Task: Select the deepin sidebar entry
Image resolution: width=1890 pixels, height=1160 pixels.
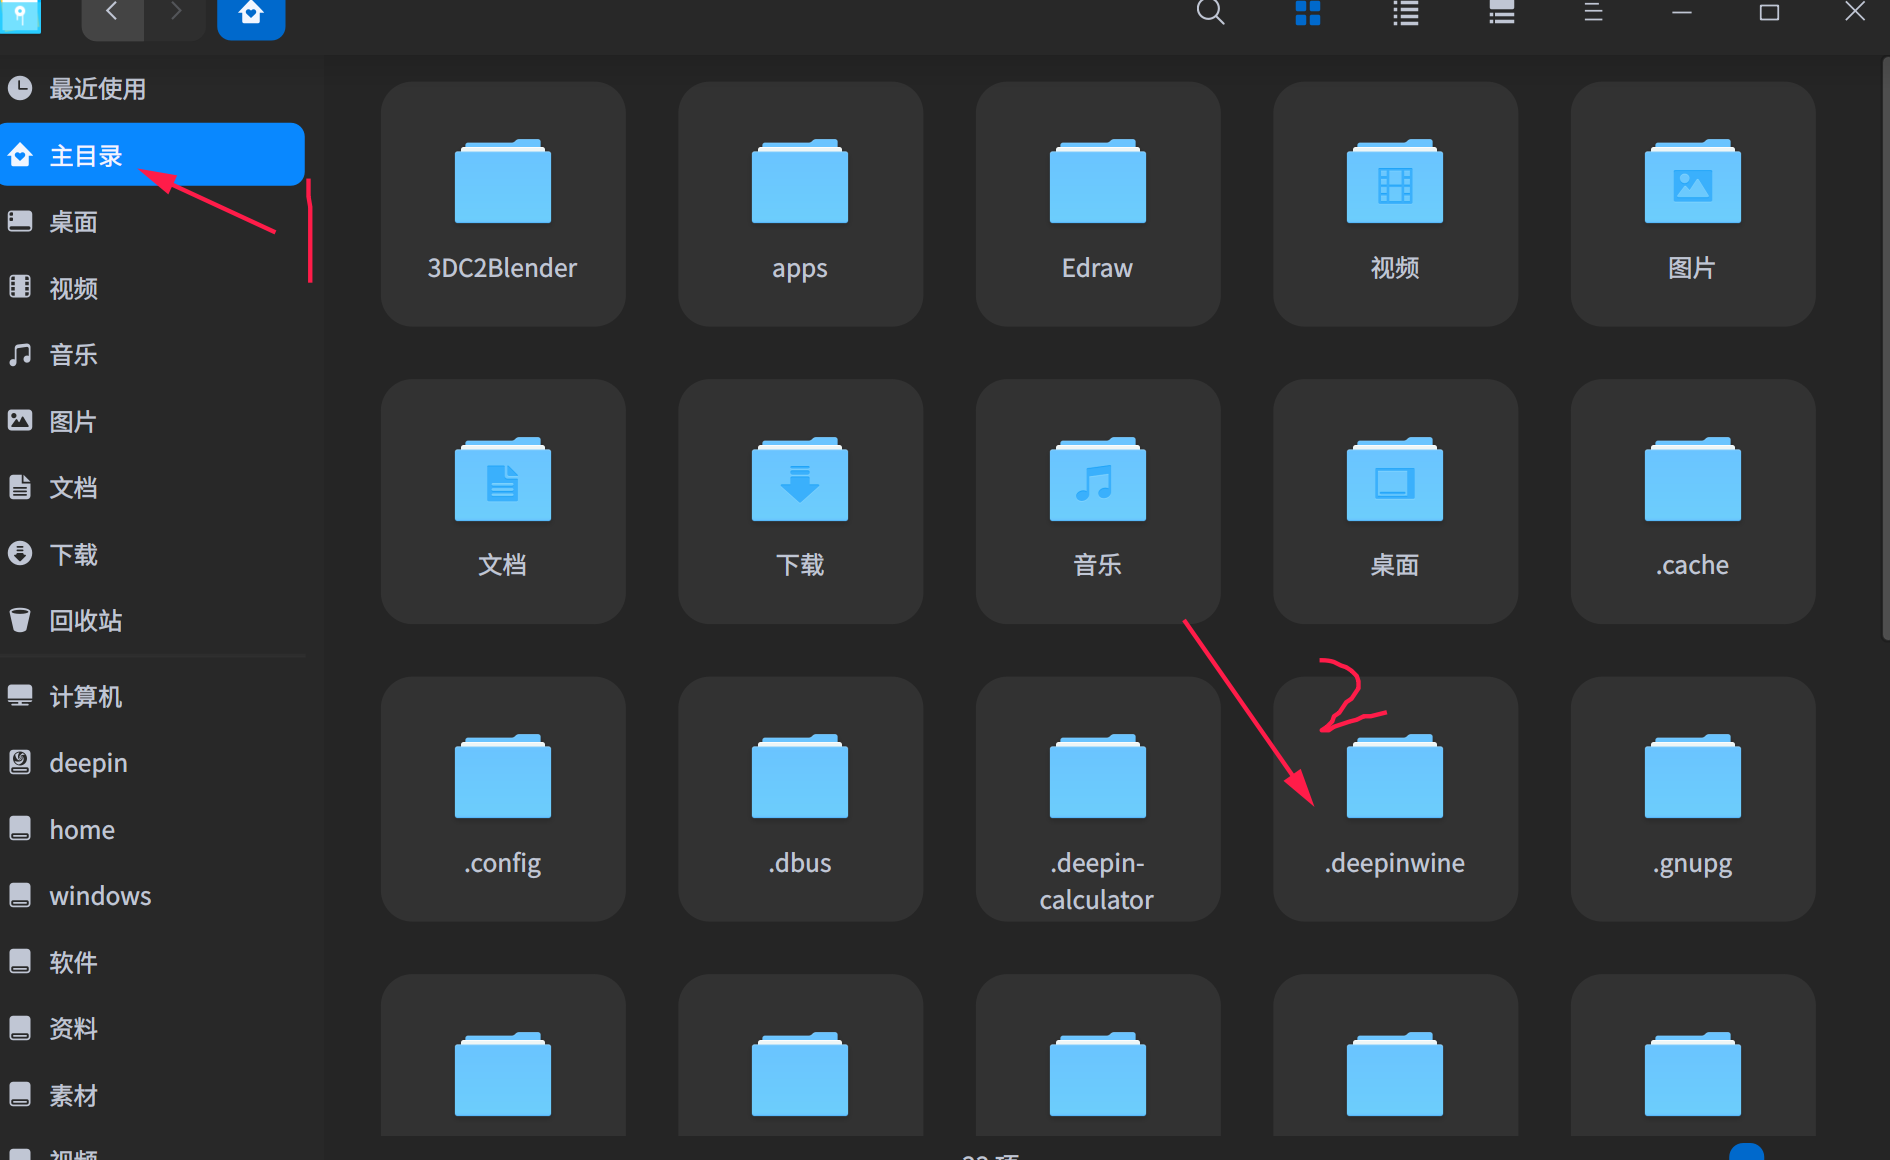Action: [88, 762]
